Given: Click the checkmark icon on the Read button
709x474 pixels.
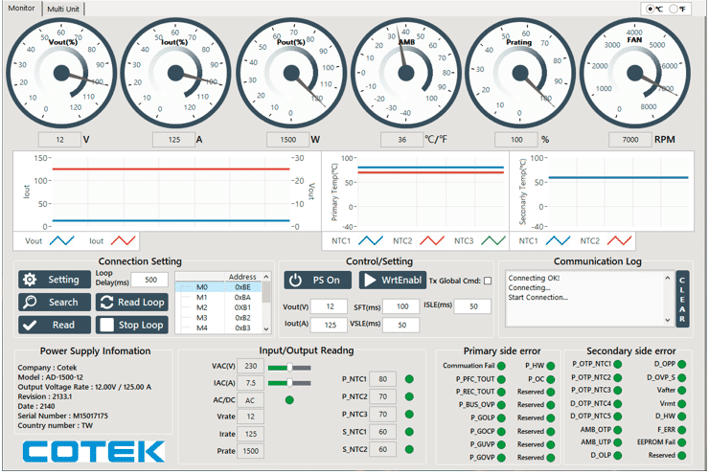Looking at the screenshot, I should (30, 325).
